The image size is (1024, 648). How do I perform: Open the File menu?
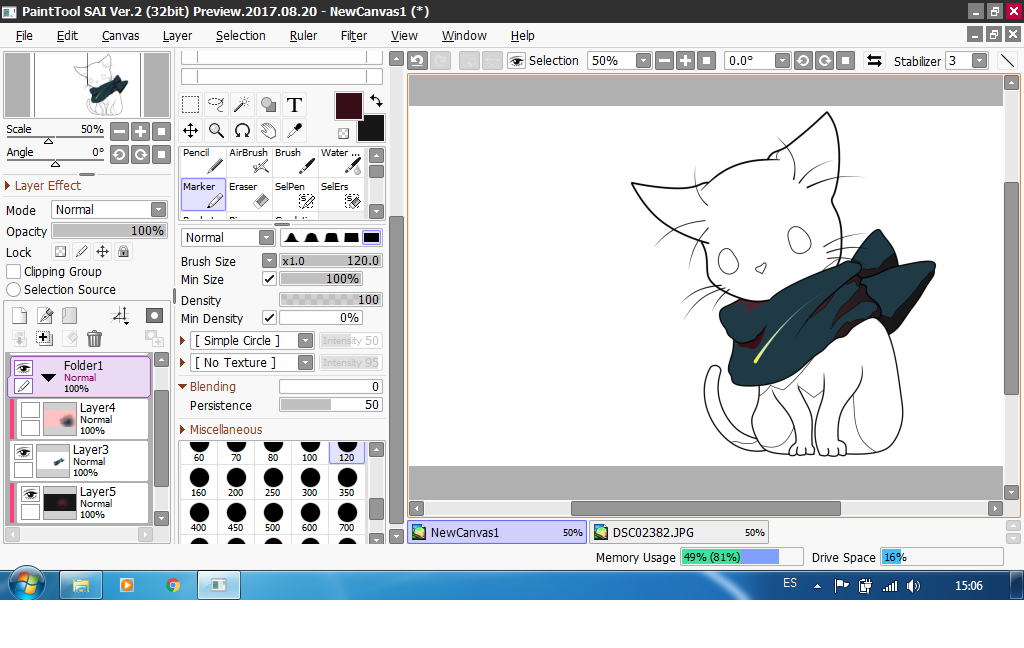[24, 36]
